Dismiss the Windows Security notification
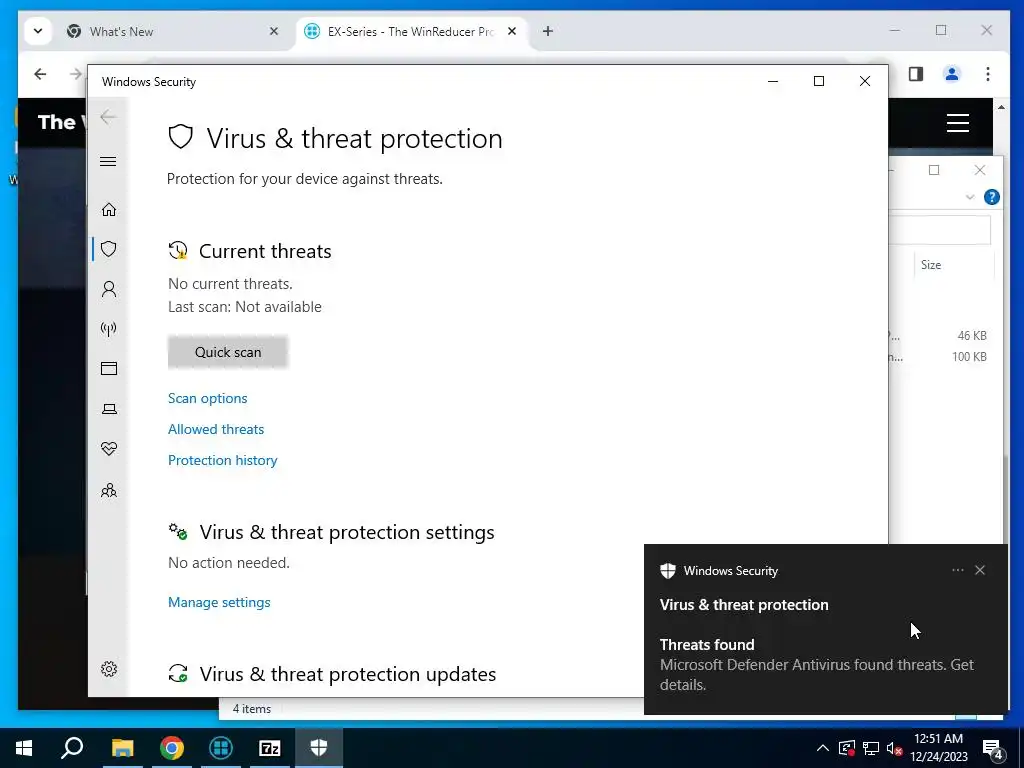1024x768 pixels. coord(980,570)
